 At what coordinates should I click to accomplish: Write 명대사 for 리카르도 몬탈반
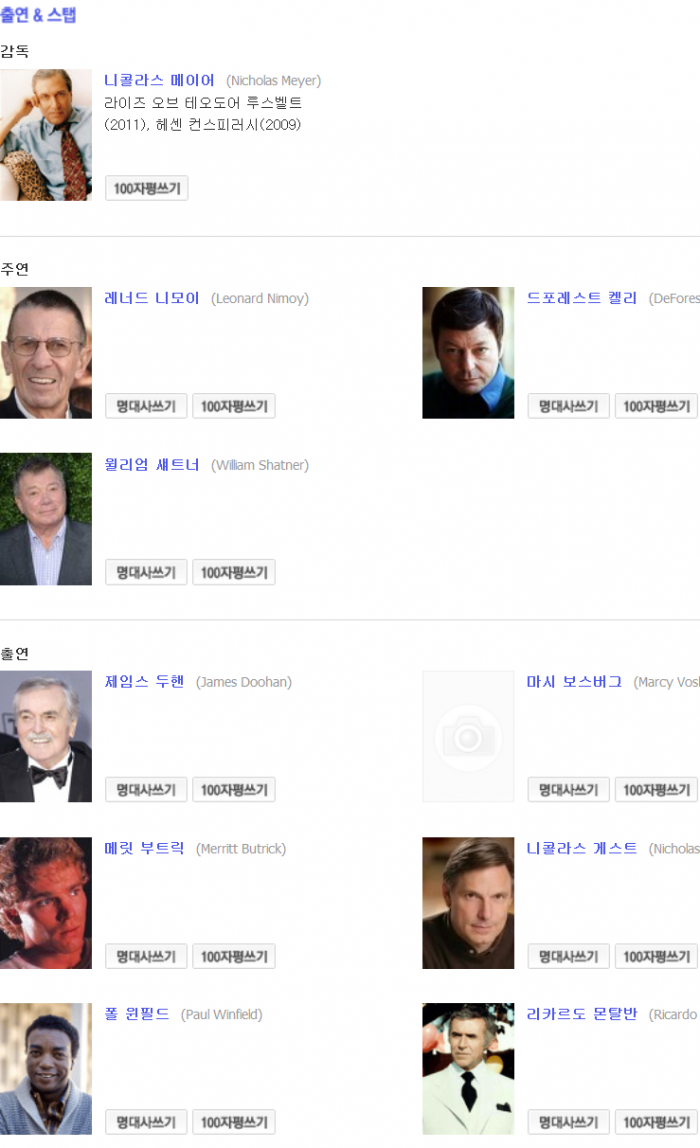pyautogui.click(x=569, y=1122)
